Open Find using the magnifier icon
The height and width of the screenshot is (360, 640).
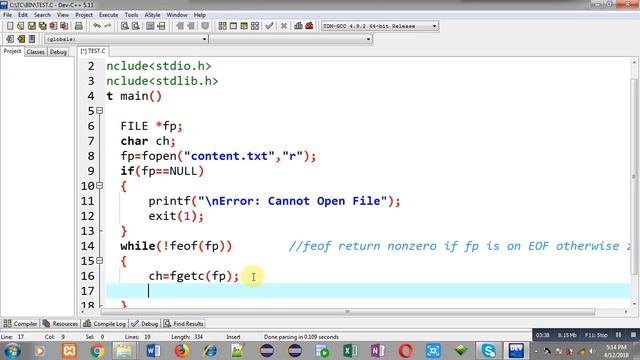125,26
